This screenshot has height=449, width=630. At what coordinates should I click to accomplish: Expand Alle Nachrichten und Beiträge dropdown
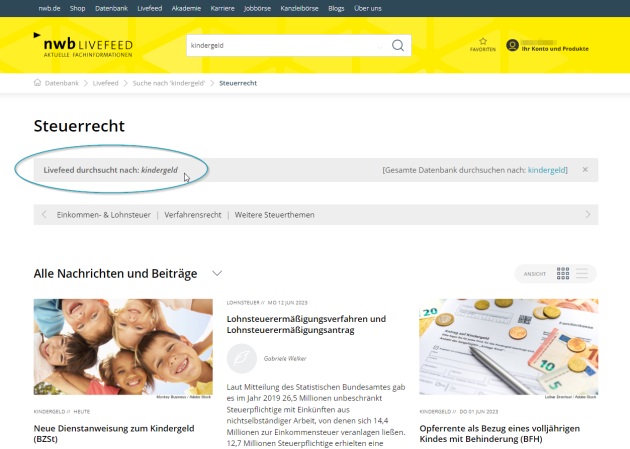[217, 273]
